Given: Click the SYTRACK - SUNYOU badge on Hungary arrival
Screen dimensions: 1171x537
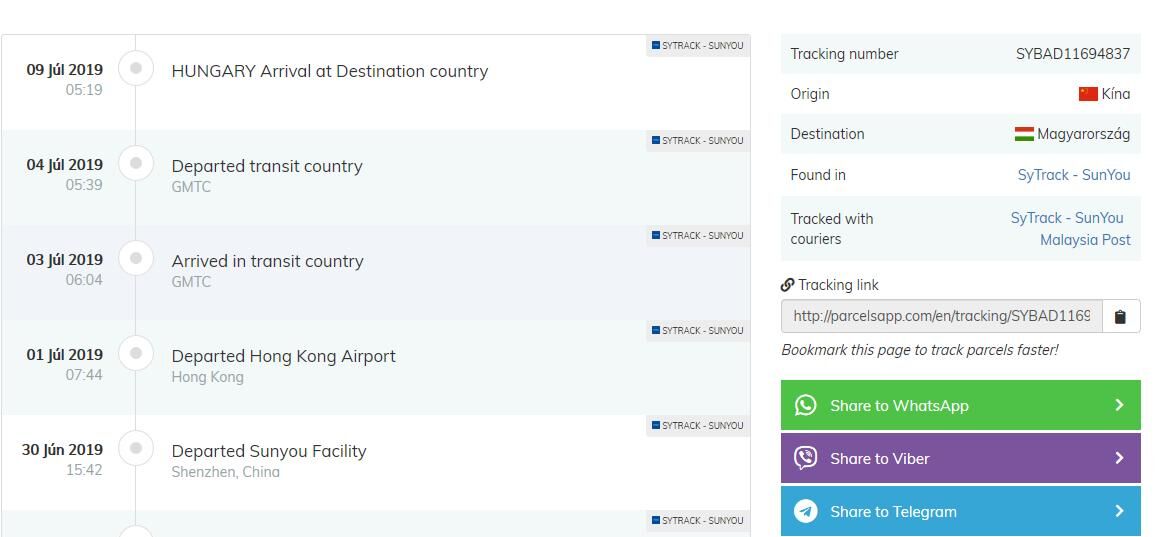Looking at the screenshot, I should [x=698, y=46].
